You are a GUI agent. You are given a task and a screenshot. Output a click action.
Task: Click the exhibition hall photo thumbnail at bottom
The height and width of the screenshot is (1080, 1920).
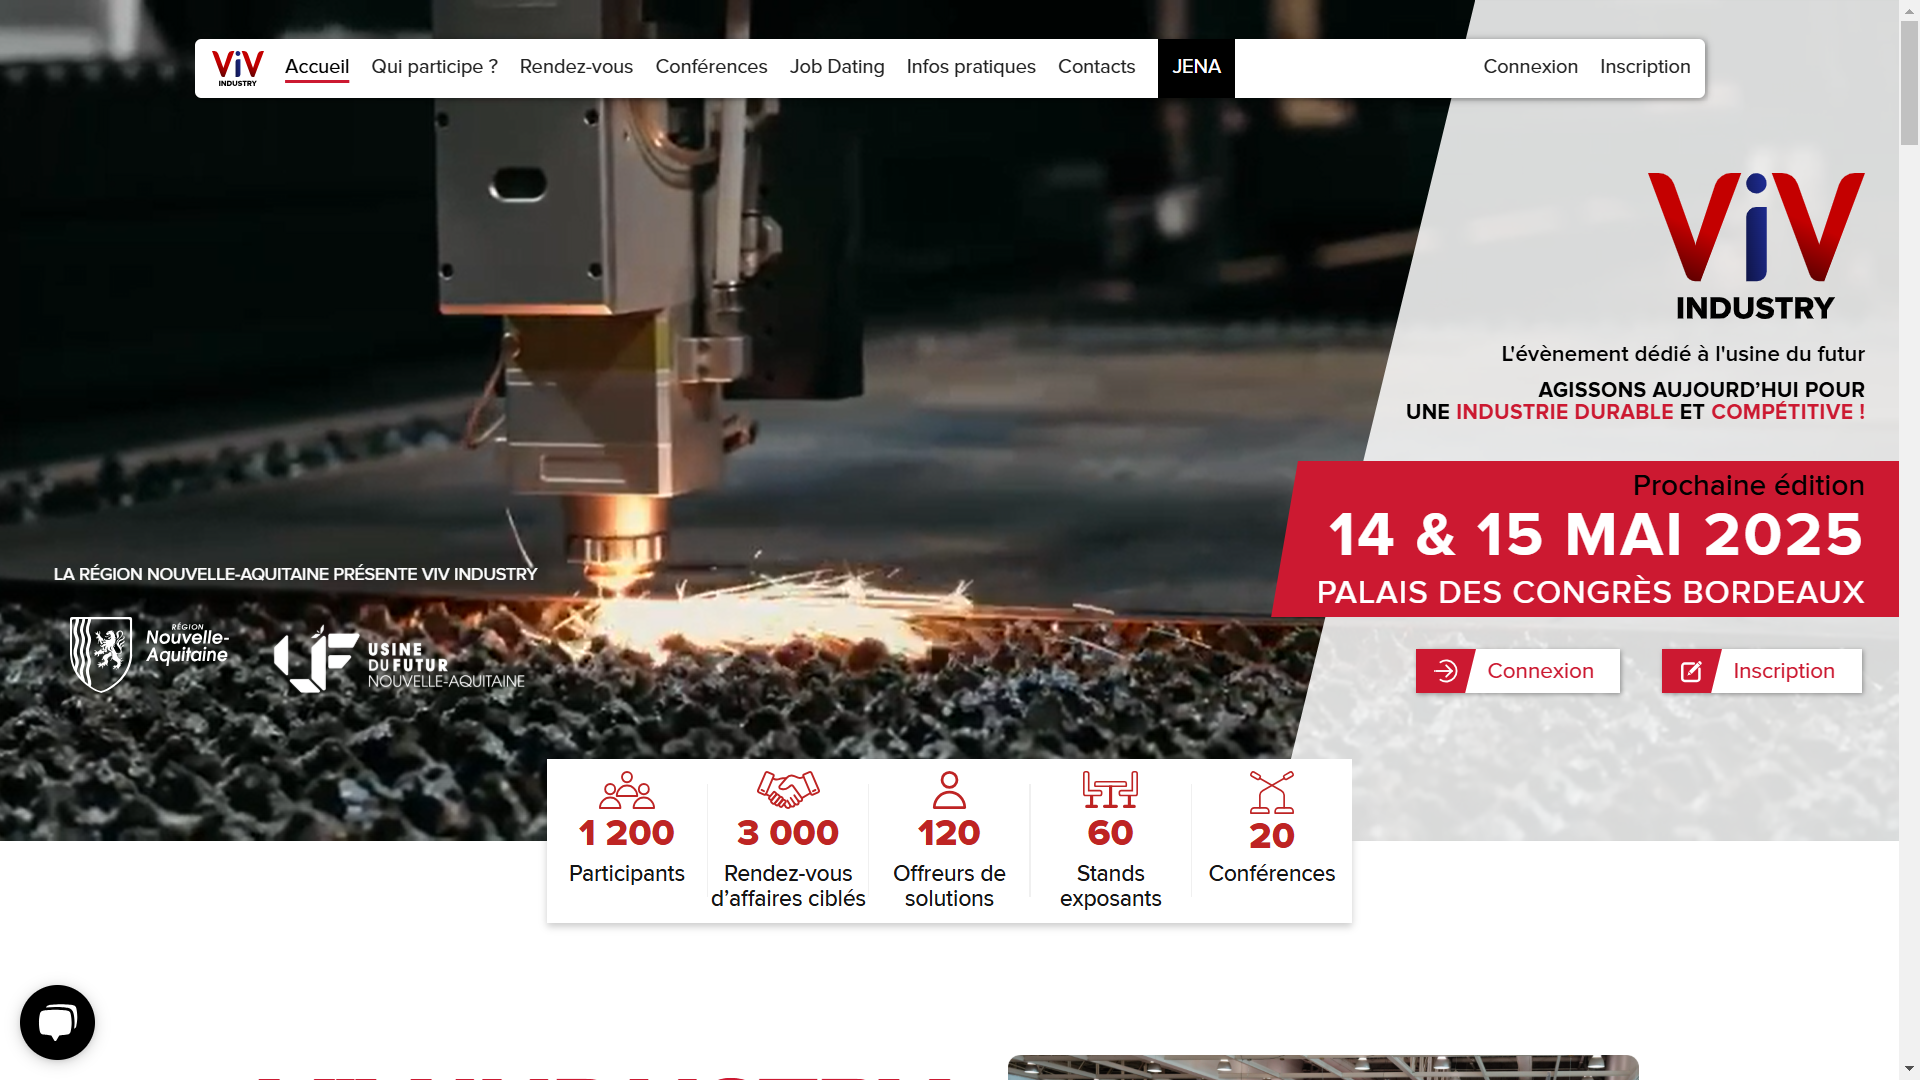[x=1323, y=1067]
